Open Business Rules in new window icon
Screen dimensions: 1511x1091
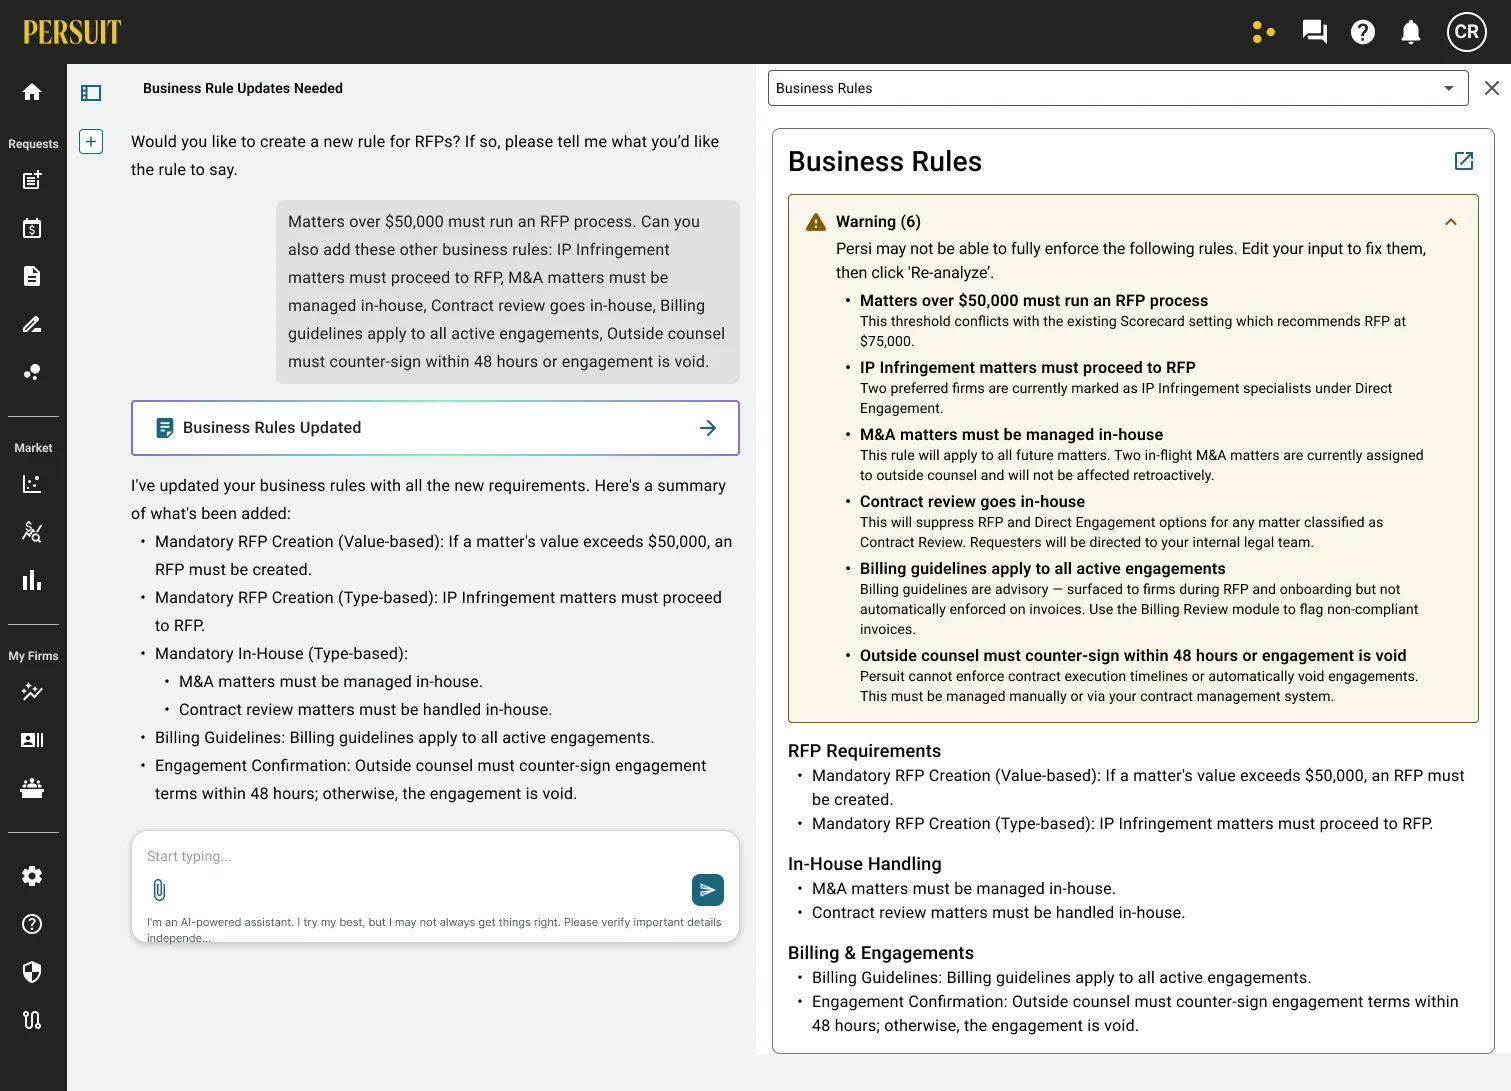pyautogui.click(x=1464, y=161)
